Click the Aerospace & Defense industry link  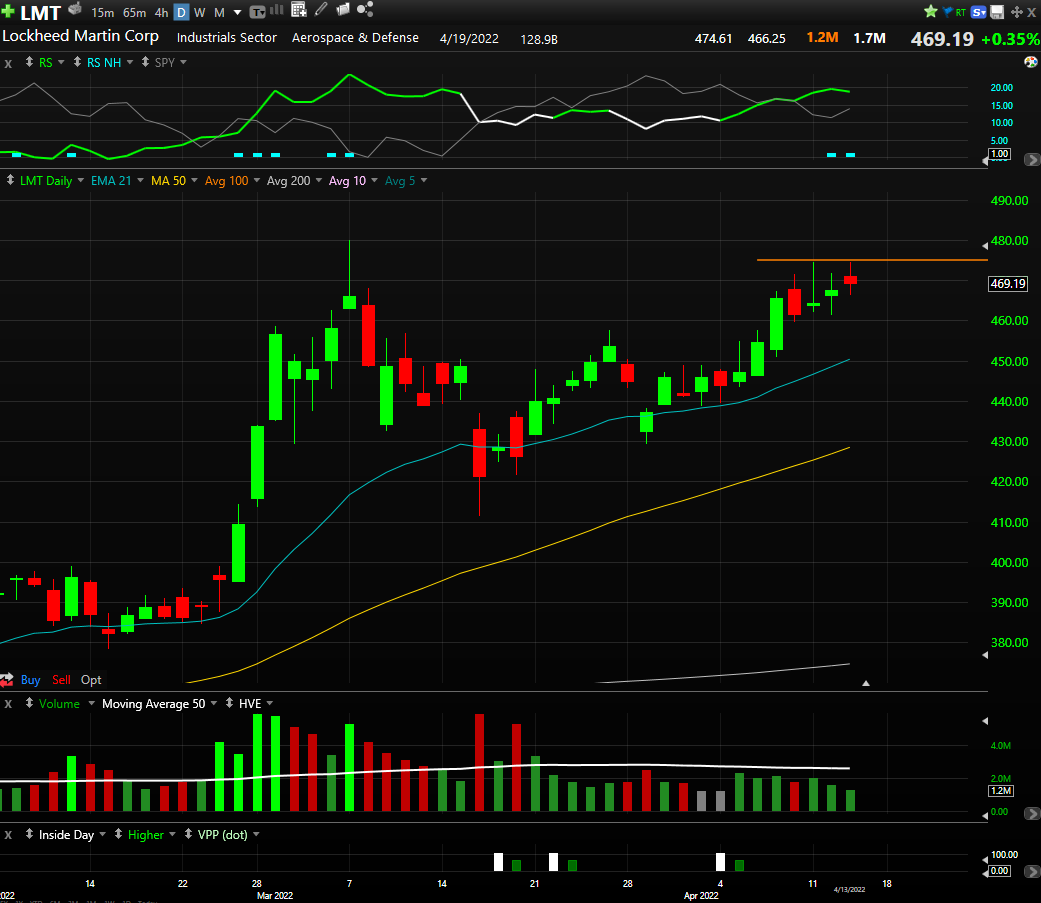click(x=355, y=38)
